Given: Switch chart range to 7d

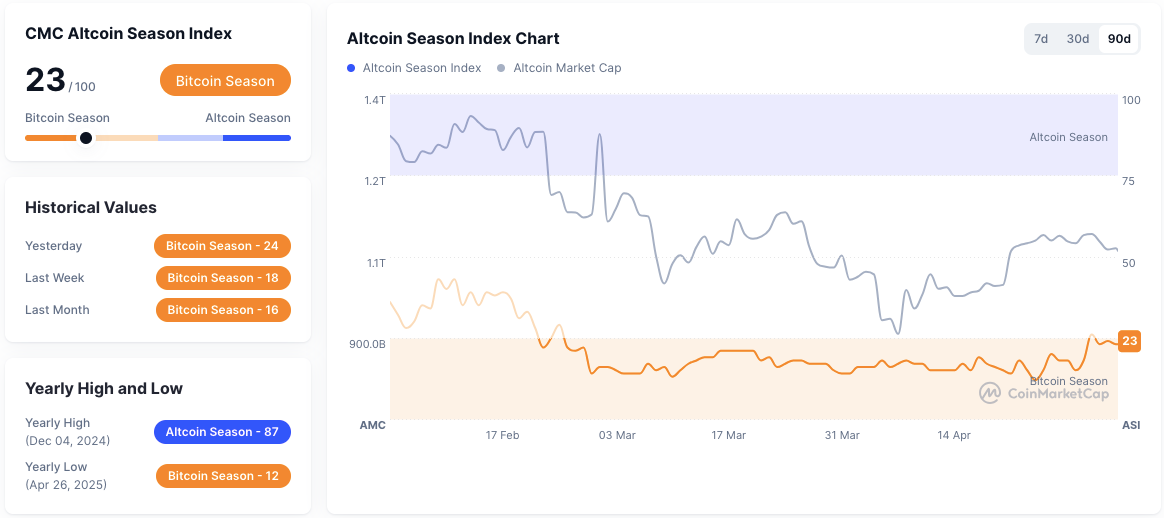Looking at the screenshot, I should 1041,39.
